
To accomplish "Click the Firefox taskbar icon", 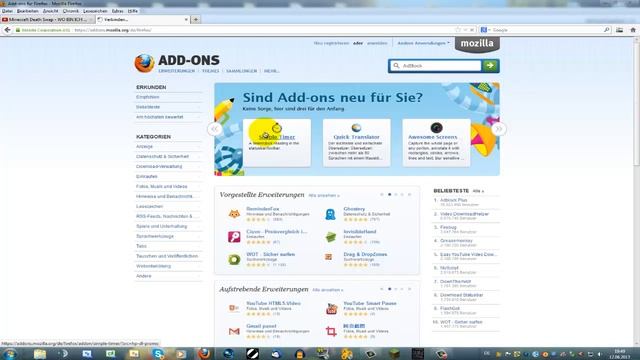I will [x=204, y=354].
